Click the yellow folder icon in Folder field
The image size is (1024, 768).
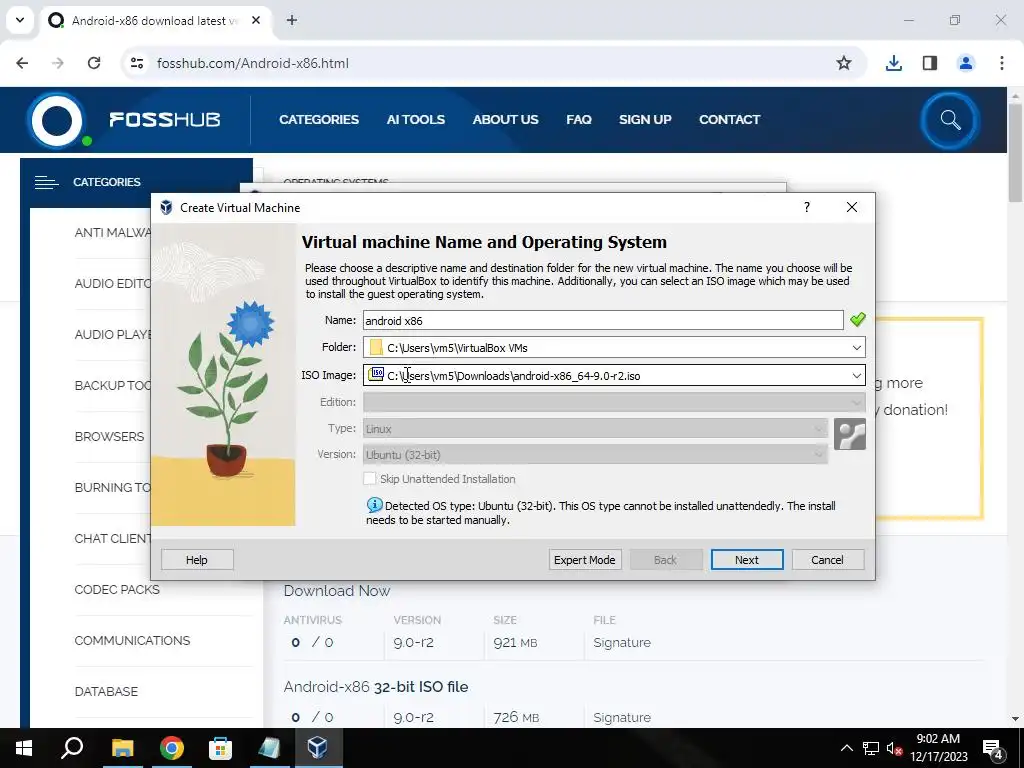coord(376,347)
